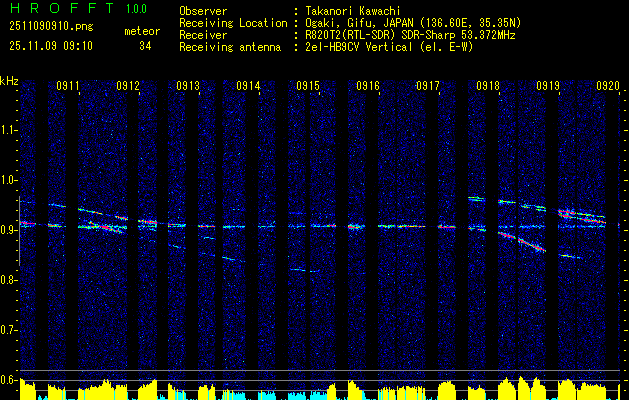Click the short echo streak near 0.82 kHz
This screenshot has width=629, height=400.
(x=305, y=270)
